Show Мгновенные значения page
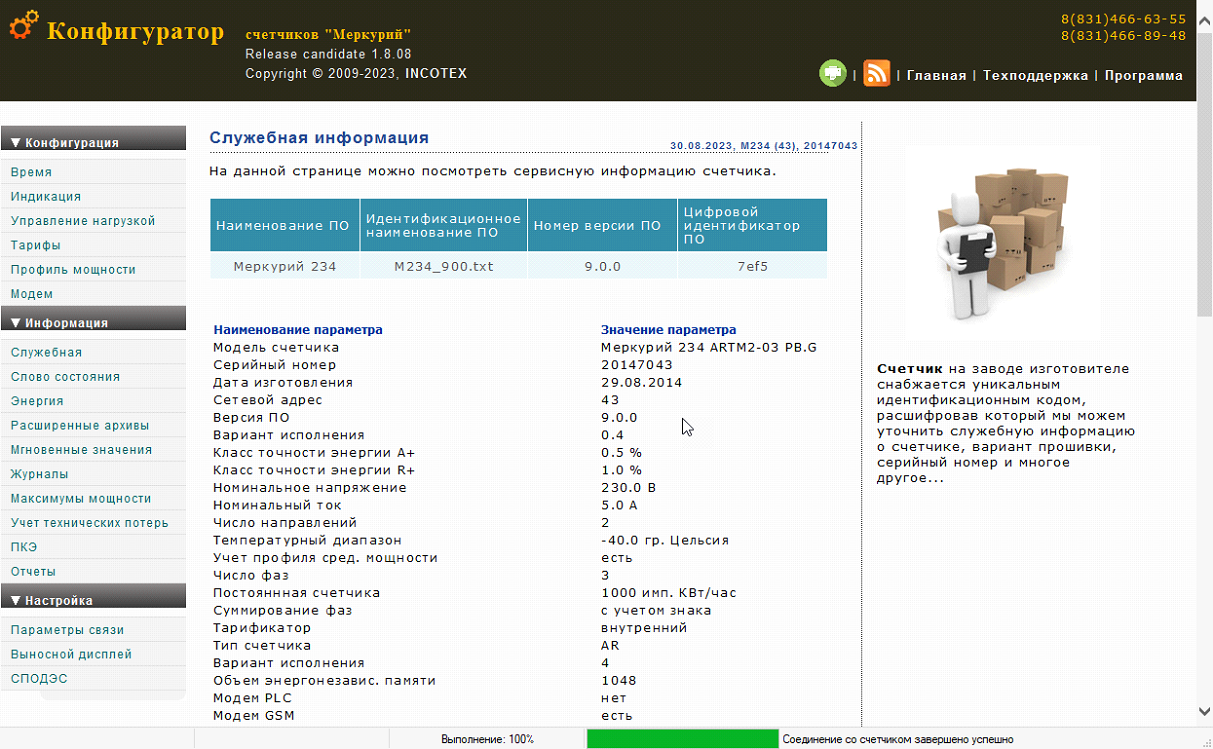Viewport: 1213px width, 749px height. click(81, 450)
